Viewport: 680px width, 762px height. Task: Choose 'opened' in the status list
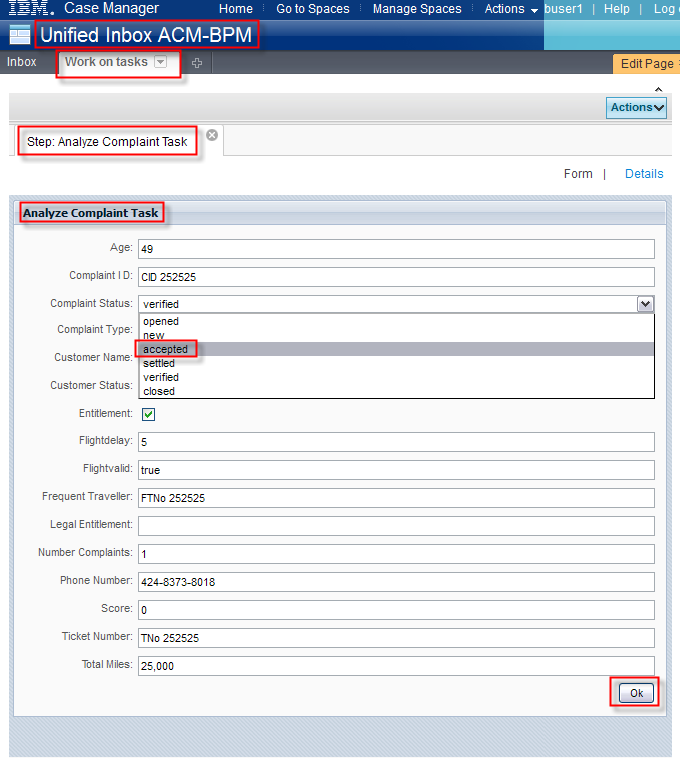[396, 321]
